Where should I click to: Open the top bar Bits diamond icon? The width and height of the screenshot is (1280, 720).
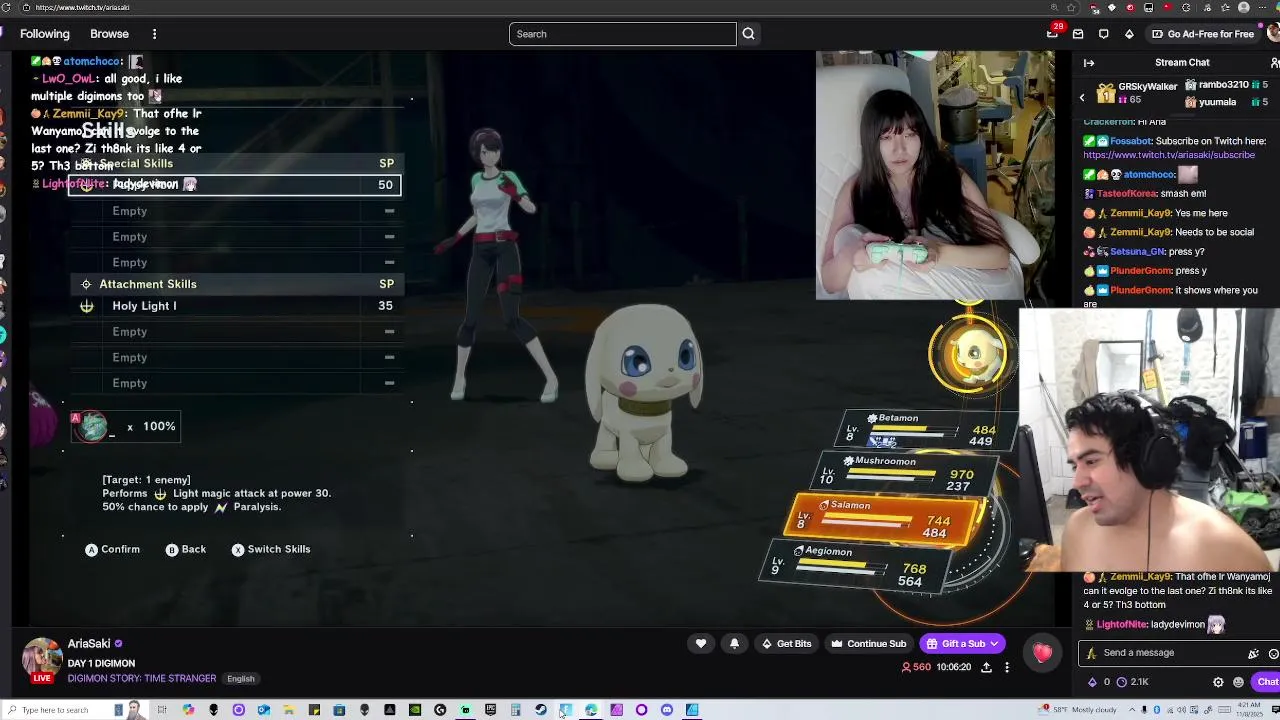1129,34
